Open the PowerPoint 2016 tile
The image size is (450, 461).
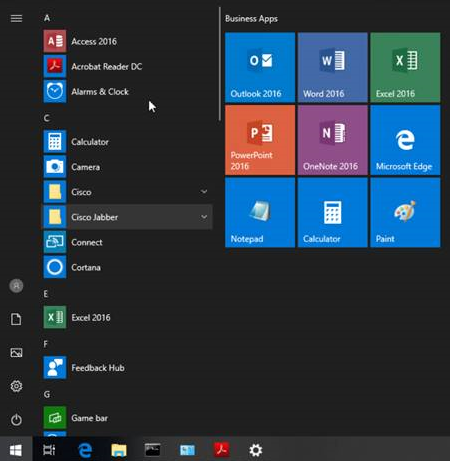coord(260,140)
